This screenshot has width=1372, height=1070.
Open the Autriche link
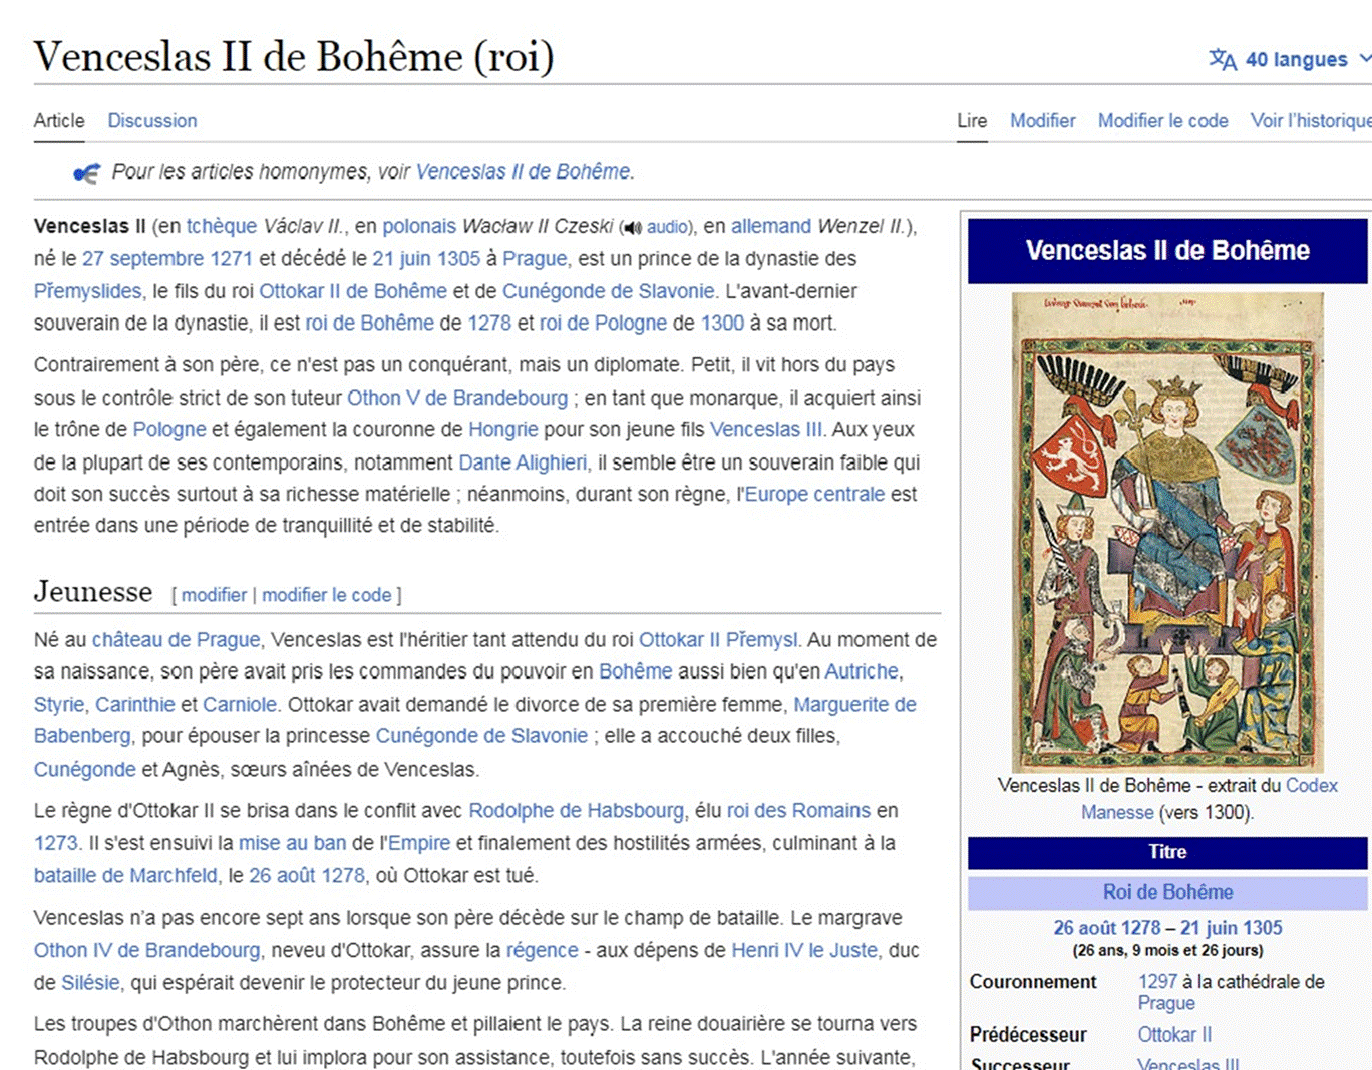862,671
